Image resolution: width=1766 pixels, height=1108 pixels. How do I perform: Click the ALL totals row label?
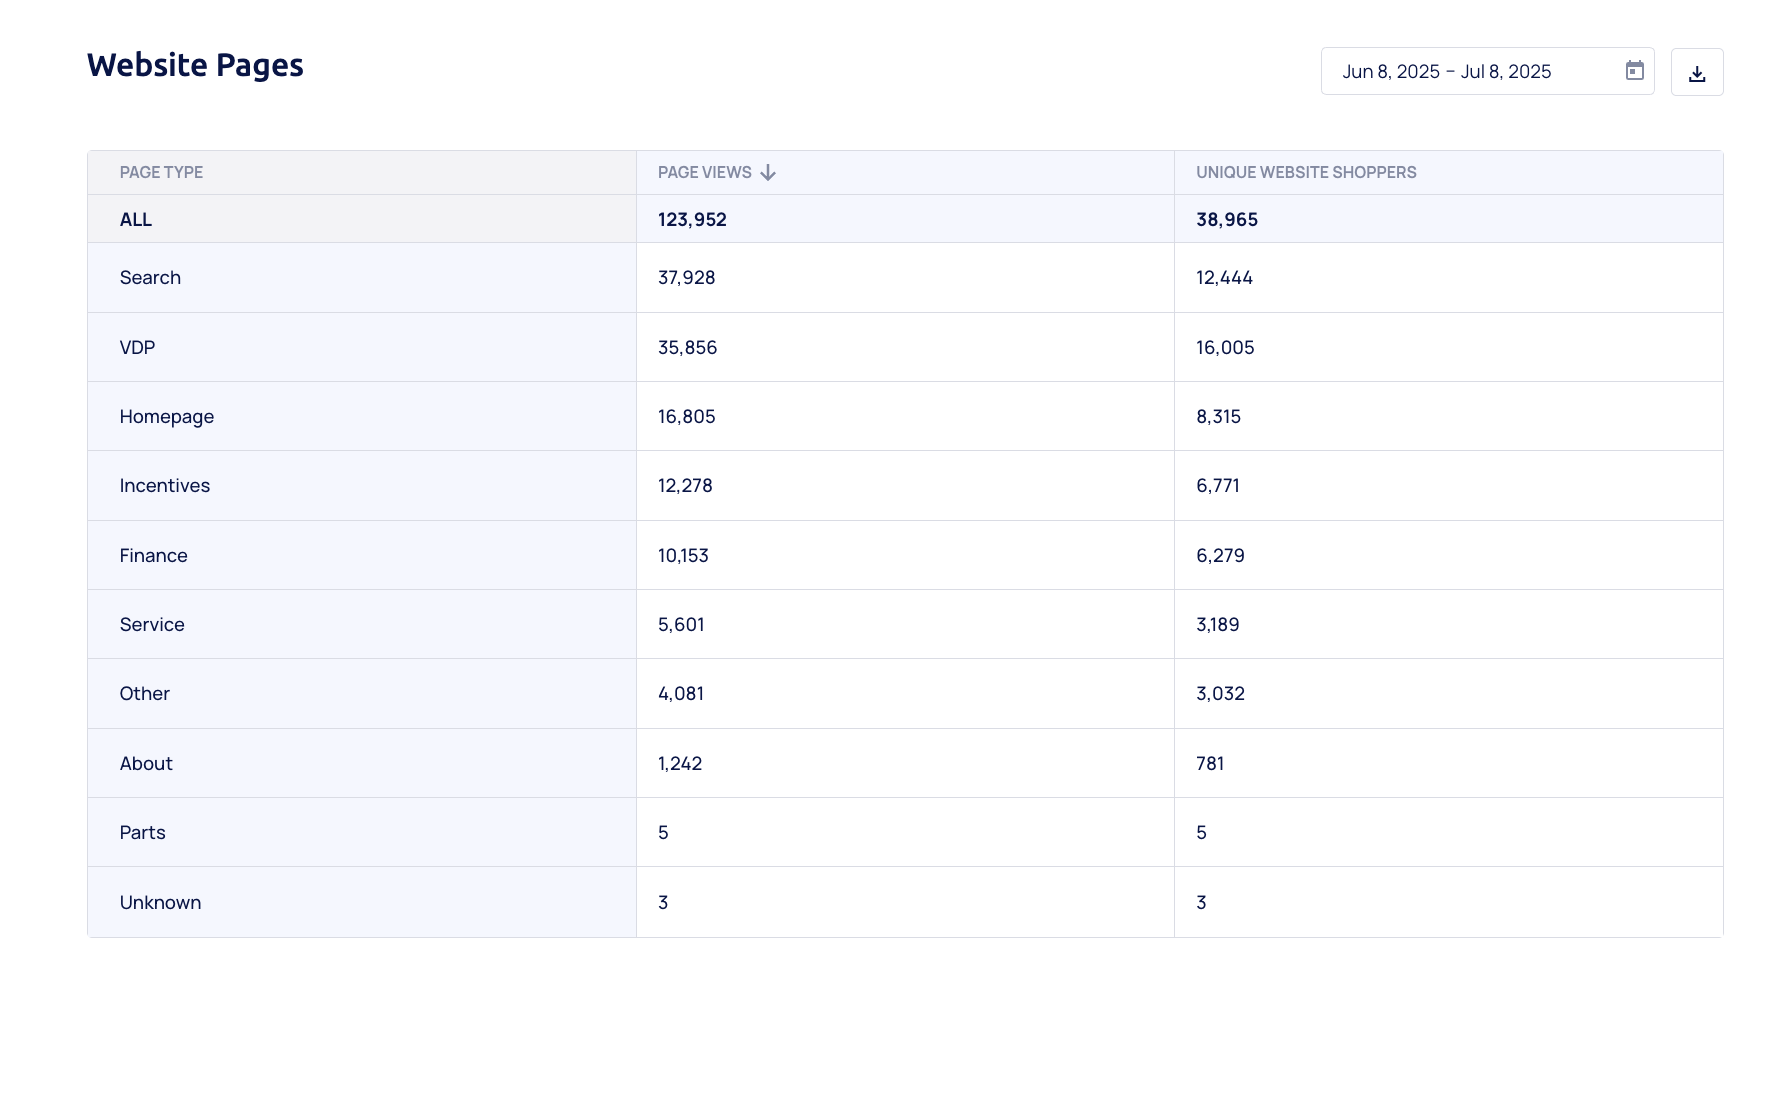click(136, 220)
